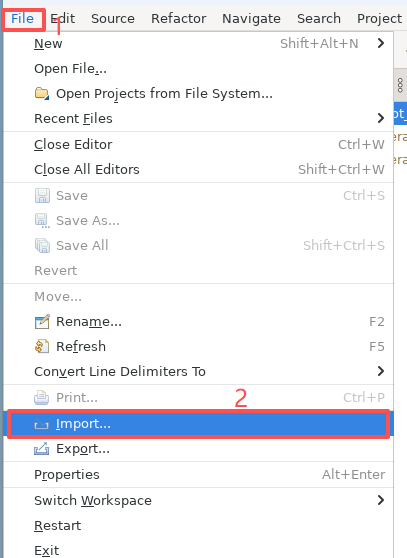Open the Navigate menu
407x558 pixels.
(252, 19)
